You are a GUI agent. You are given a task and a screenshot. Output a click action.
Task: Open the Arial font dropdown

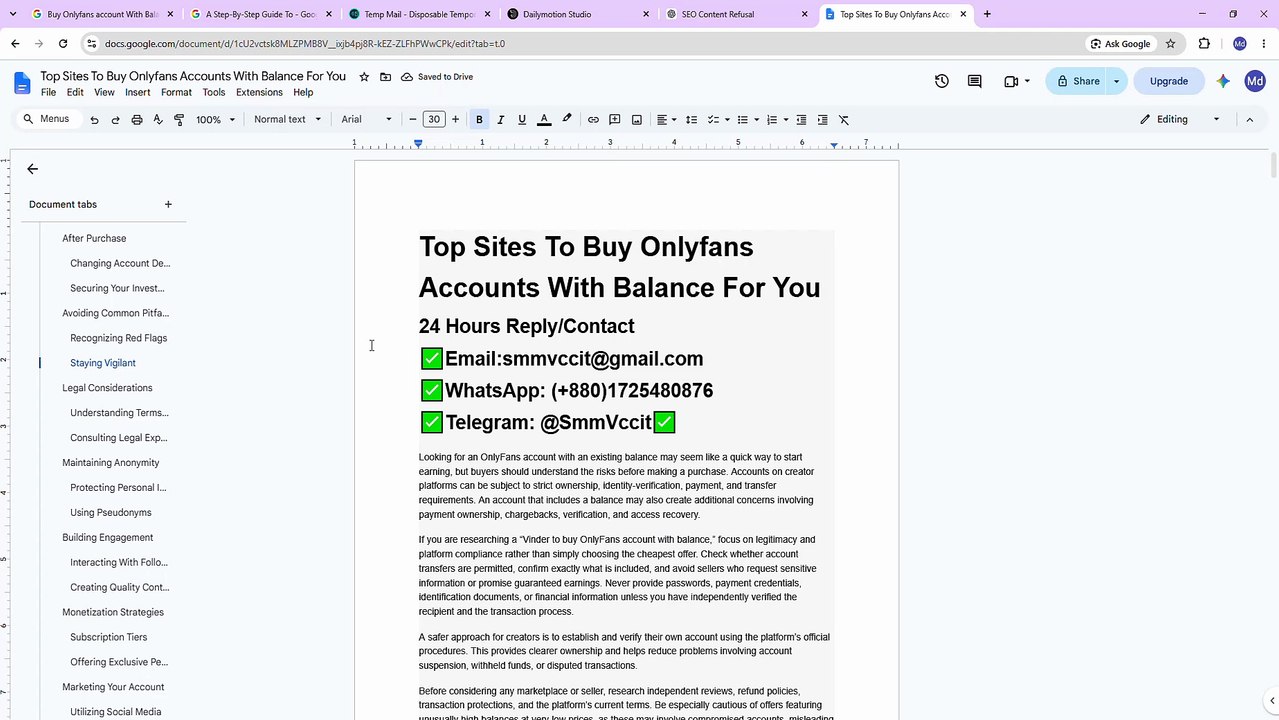366,119
